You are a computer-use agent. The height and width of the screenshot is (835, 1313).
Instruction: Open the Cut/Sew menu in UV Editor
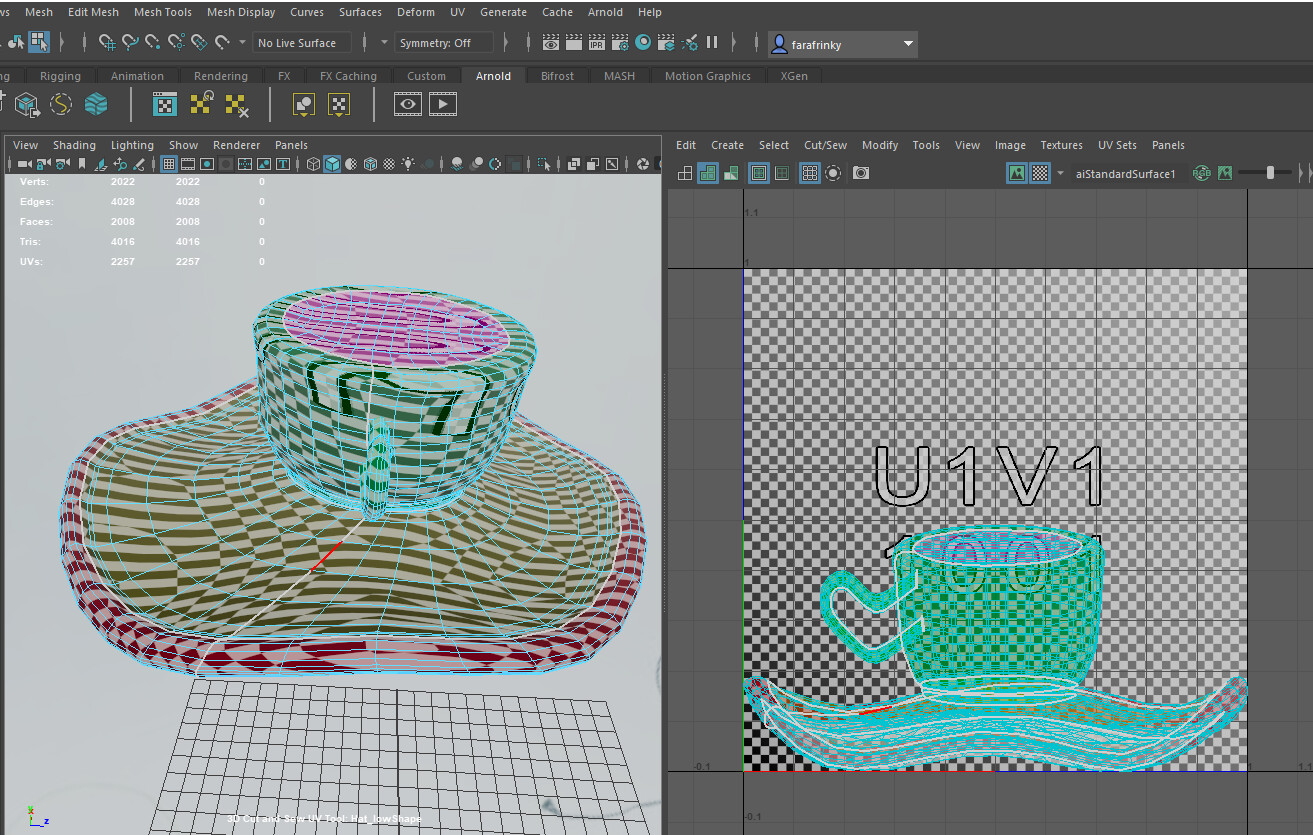pos(824,144)
